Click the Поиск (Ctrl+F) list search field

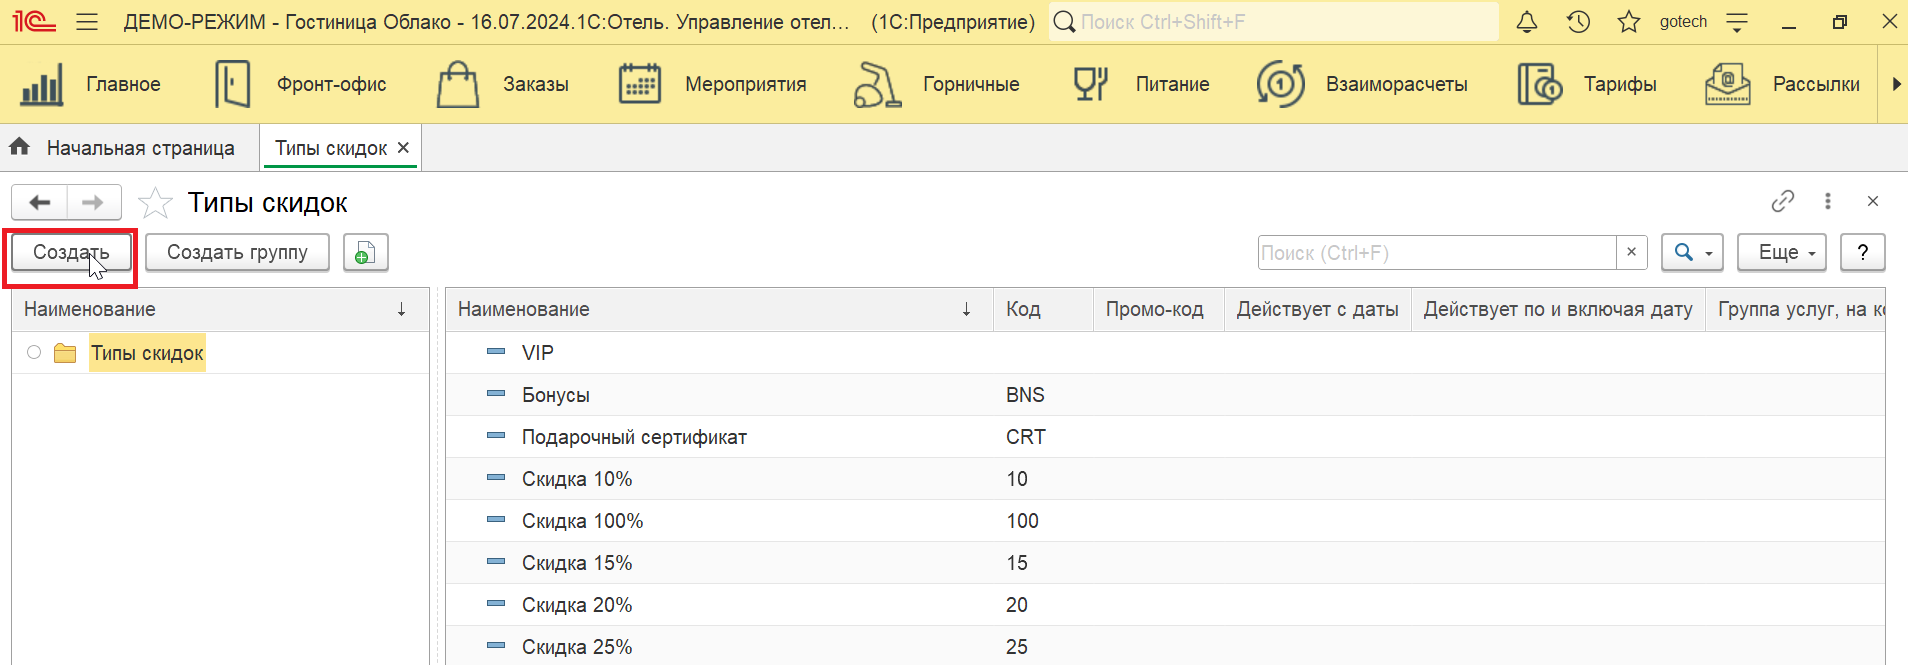point(1437,253)
